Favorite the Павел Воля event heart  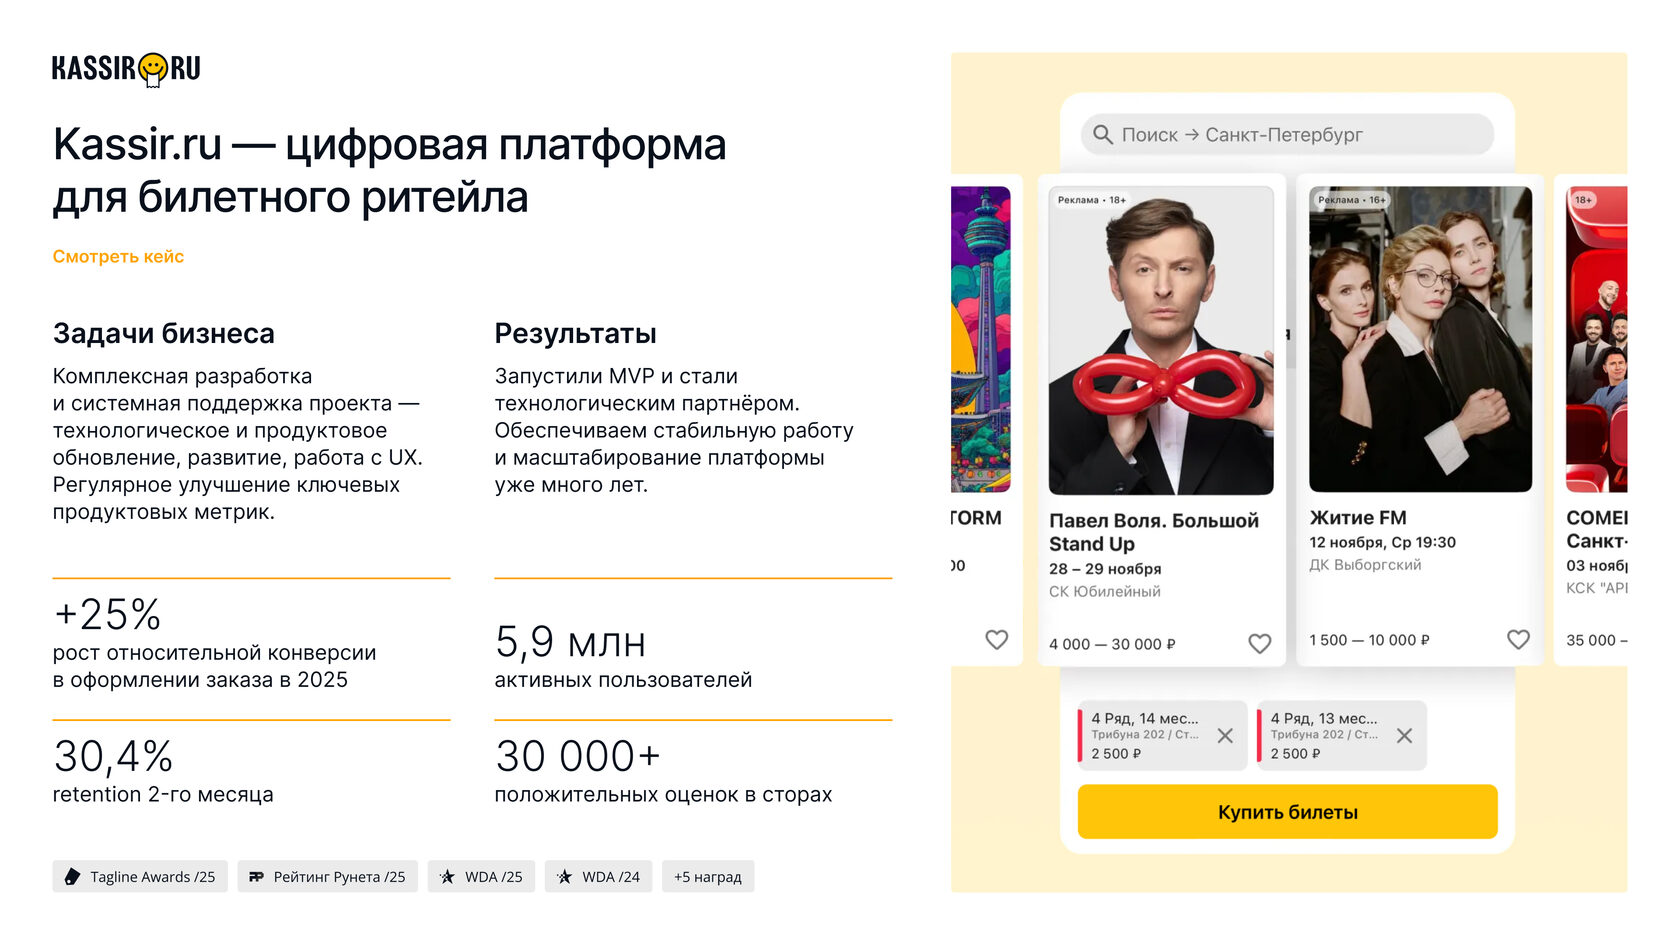coord(1260,643)
